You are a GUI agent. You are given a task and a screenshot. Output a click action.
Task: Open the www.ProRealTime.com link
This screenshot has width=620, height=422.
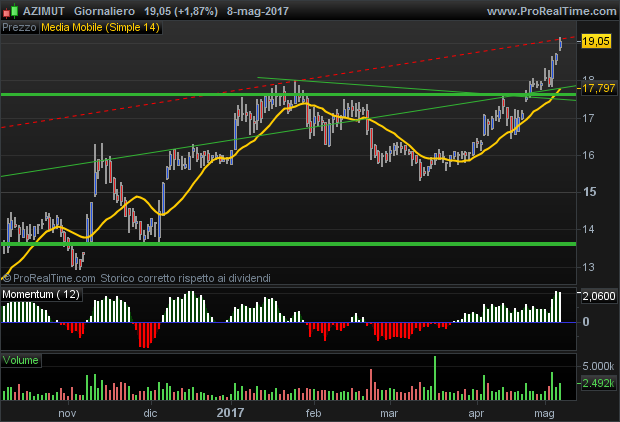pyautogui.click(x=552, y=11)
